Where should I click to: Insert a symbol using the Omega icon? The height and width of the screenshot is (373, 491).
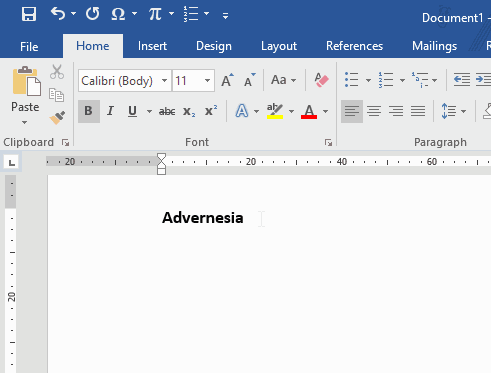tap(118, 14)
